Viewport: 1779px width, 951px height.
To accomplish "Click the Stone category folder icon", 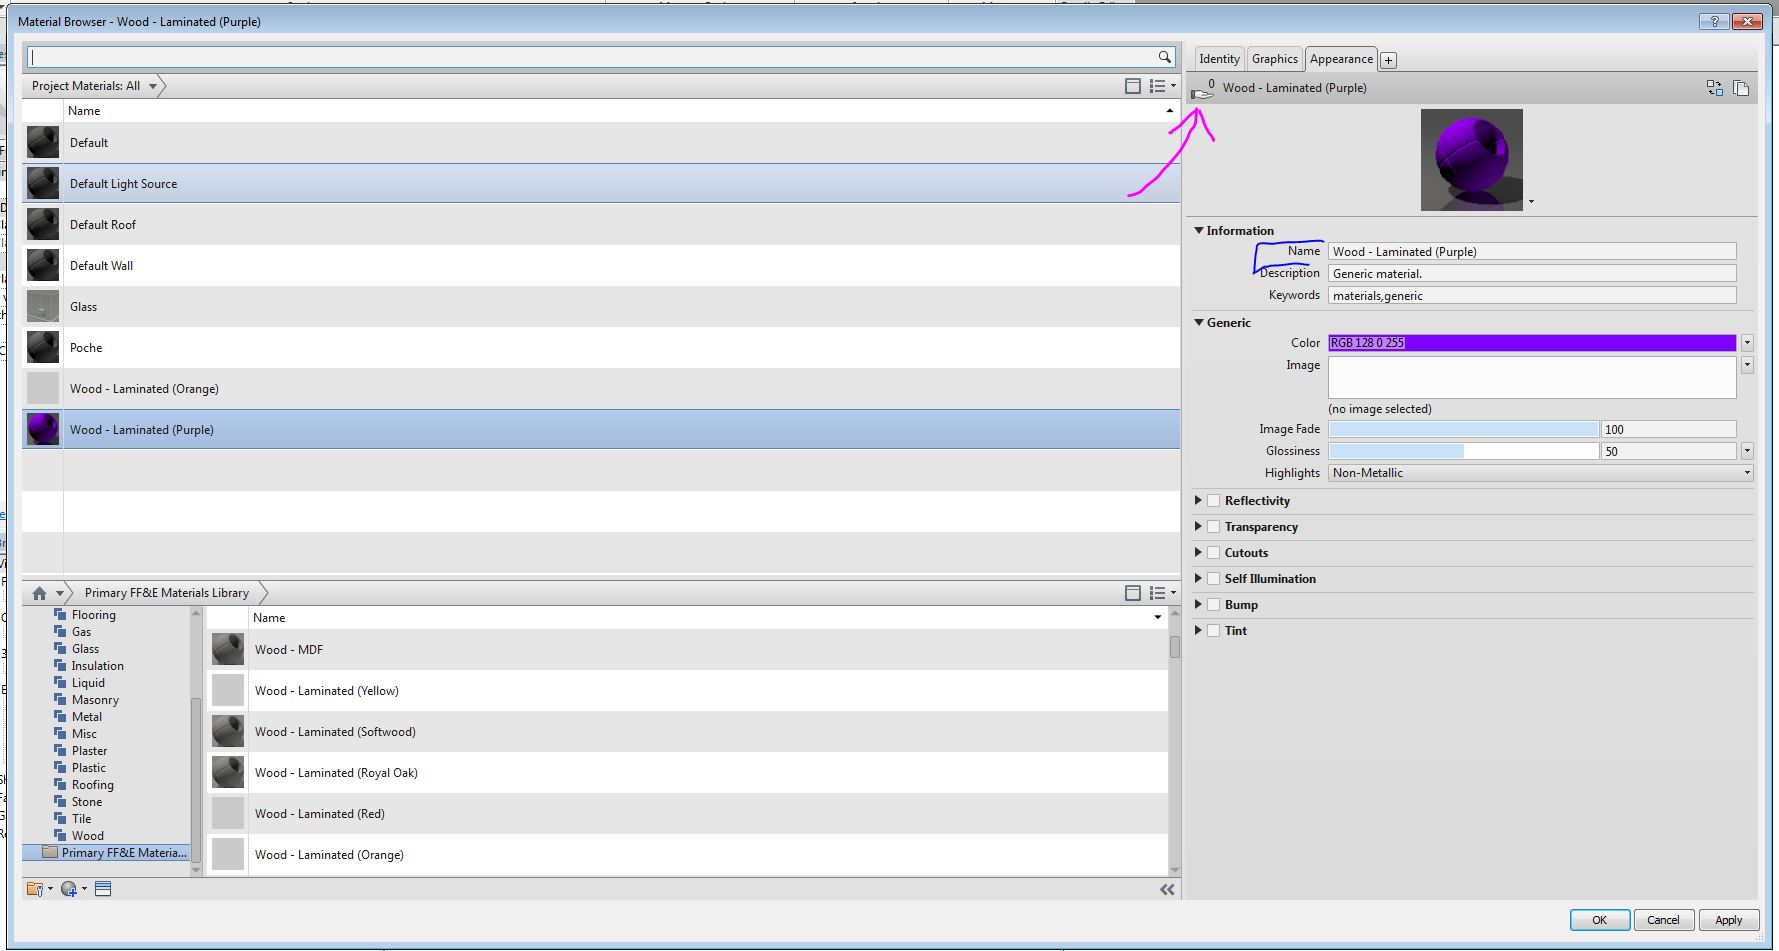I will (x=60, y=802).
